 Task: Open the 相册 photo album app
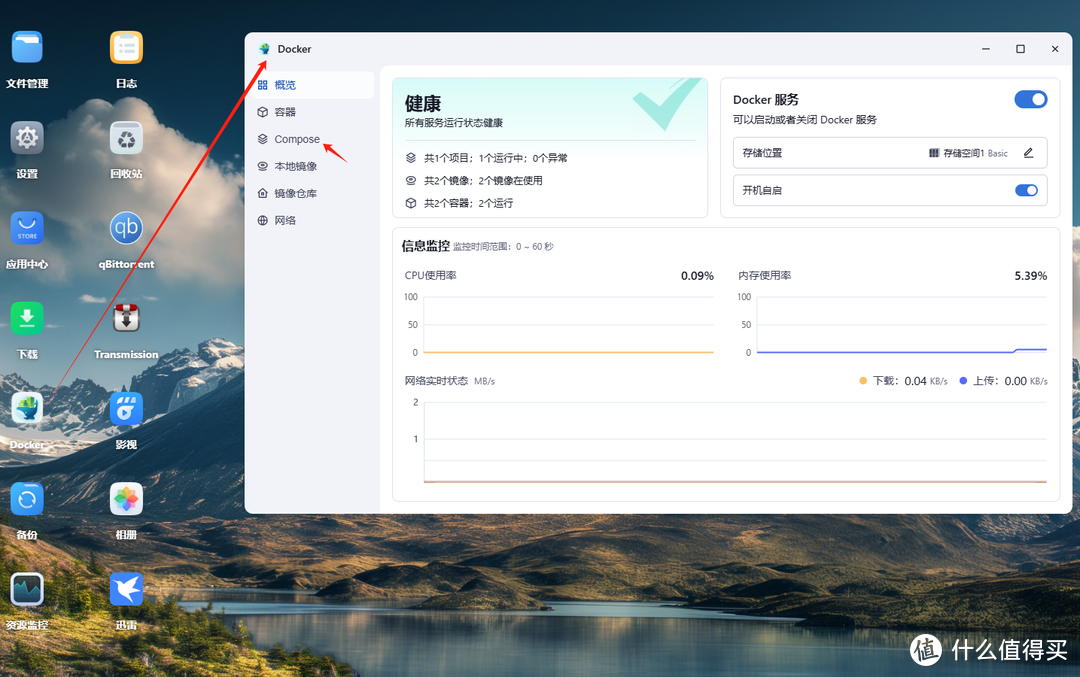point(126,499)
